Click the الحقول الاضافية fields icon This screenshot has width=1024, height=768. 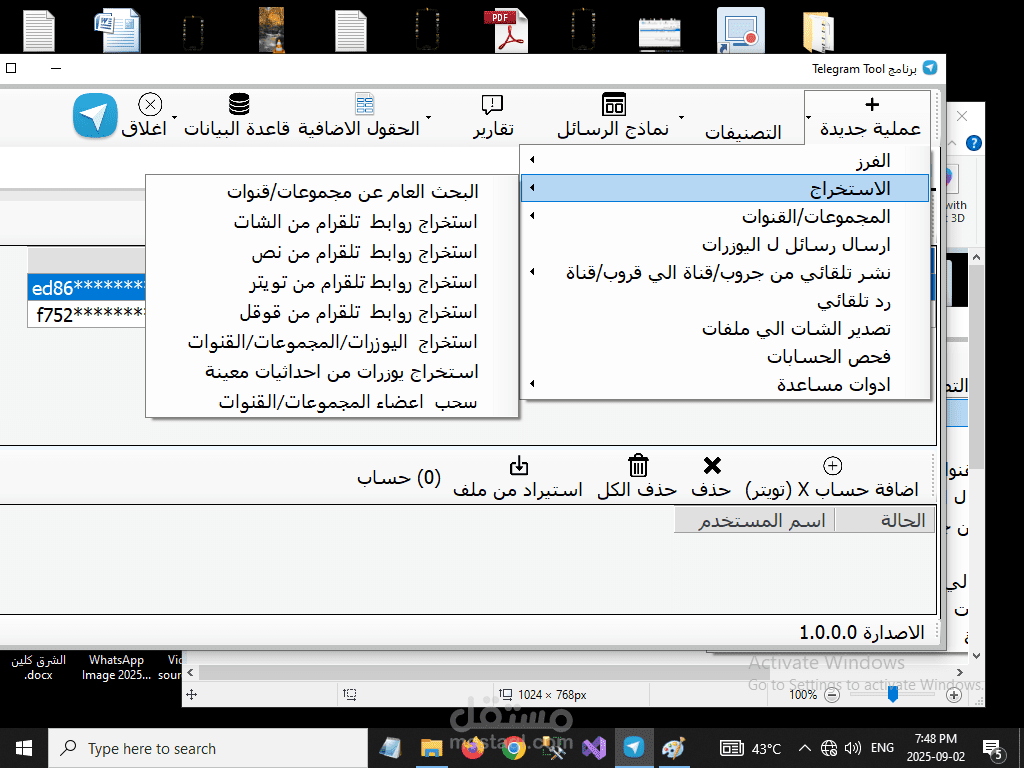tap(364, 104)
